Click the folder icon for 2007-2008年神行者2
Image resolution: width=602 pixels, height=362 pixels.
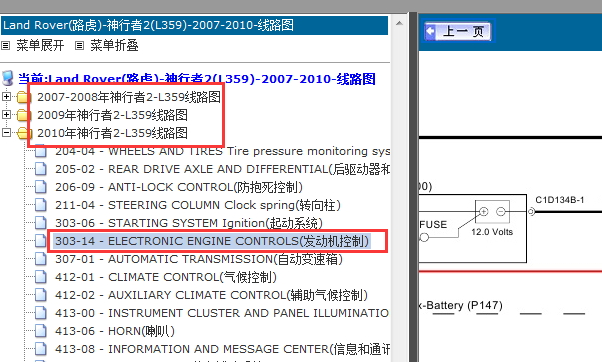coord(23,97)
